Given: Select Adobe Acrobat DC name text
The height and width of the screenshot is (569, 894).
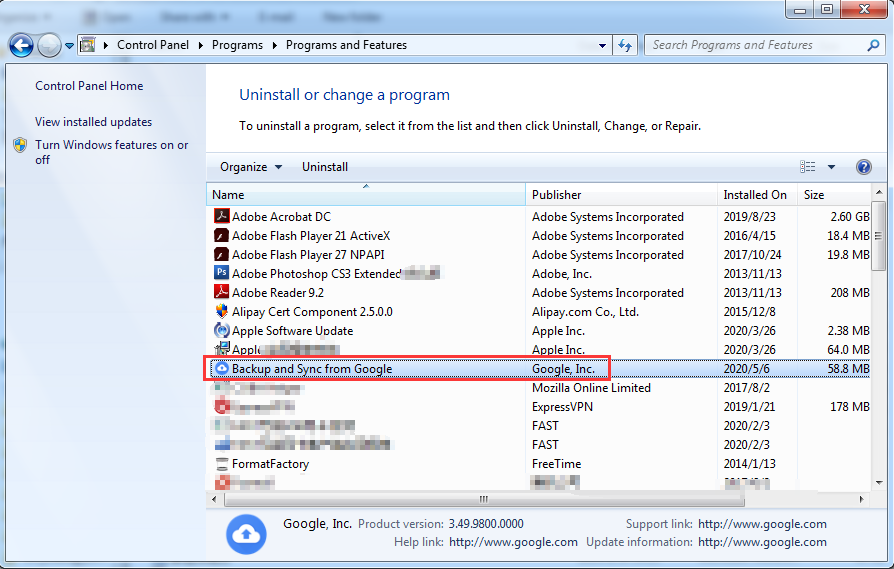Looking at the screenshot, I should 281,217.
